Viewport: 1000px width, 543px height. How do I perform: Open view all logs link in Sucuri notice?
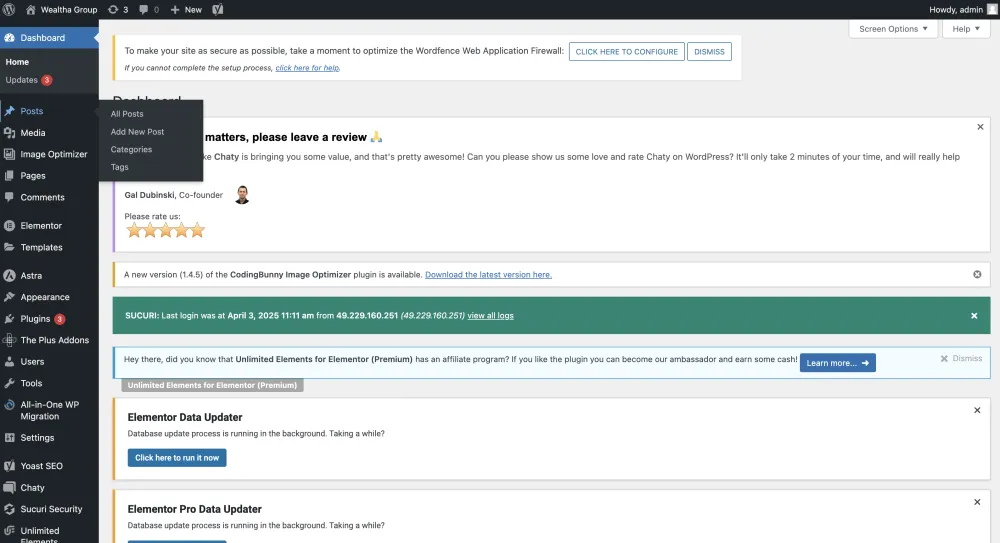coord(490,315)
